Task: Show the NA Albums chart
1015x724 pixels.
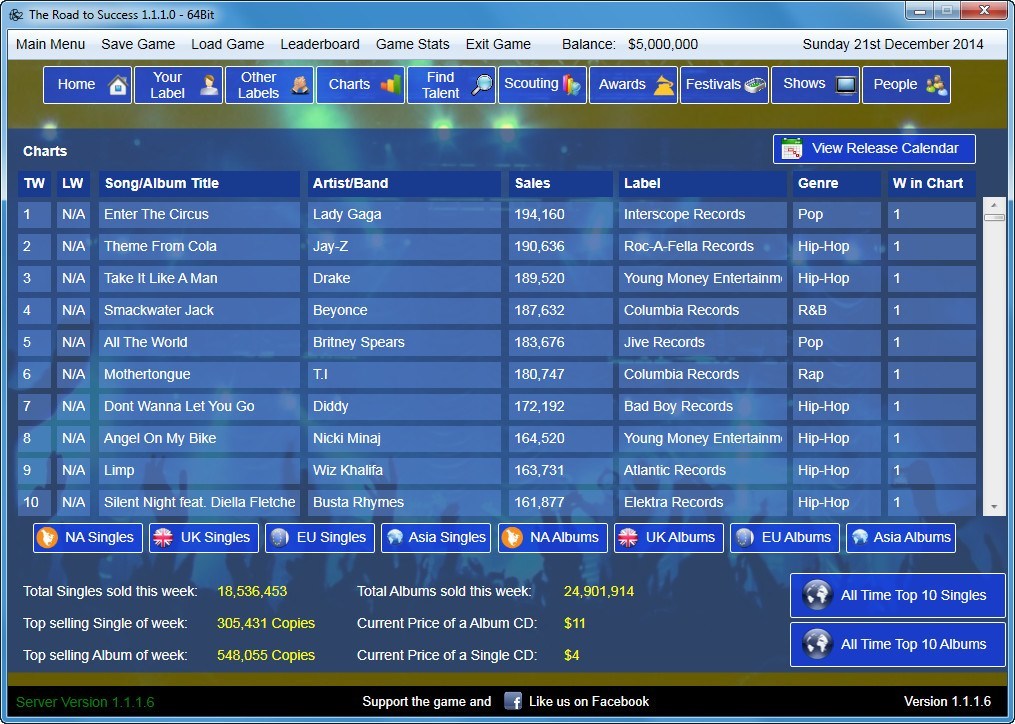Action: click(553, 537)
